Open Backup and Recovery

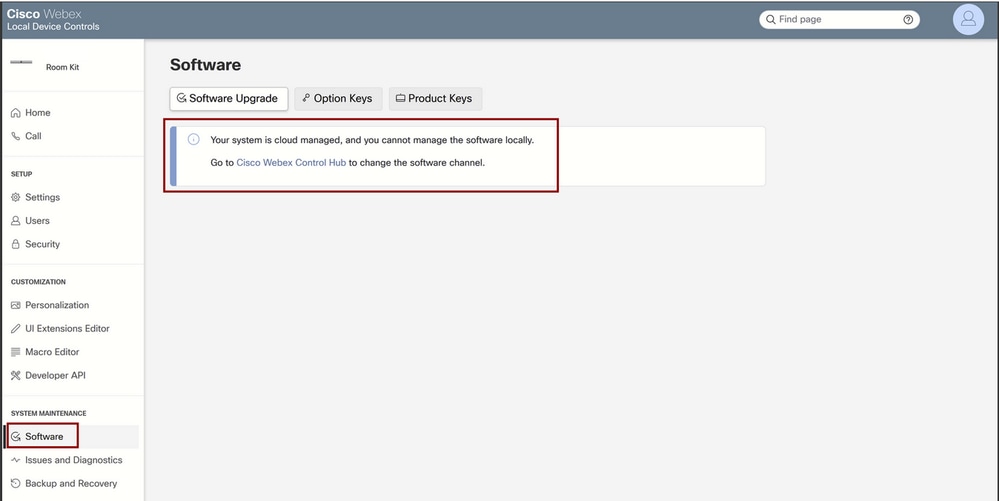tap(71, 484)
